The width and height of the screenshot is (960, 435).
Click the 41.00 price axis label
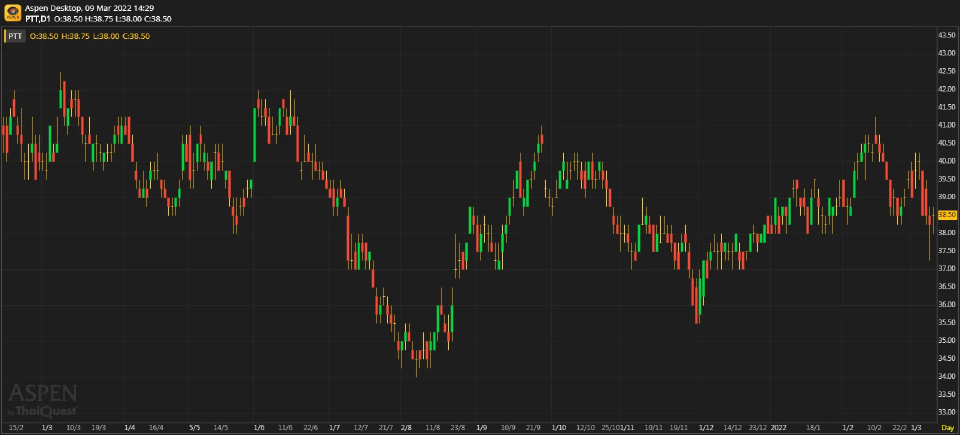(947, 125)
